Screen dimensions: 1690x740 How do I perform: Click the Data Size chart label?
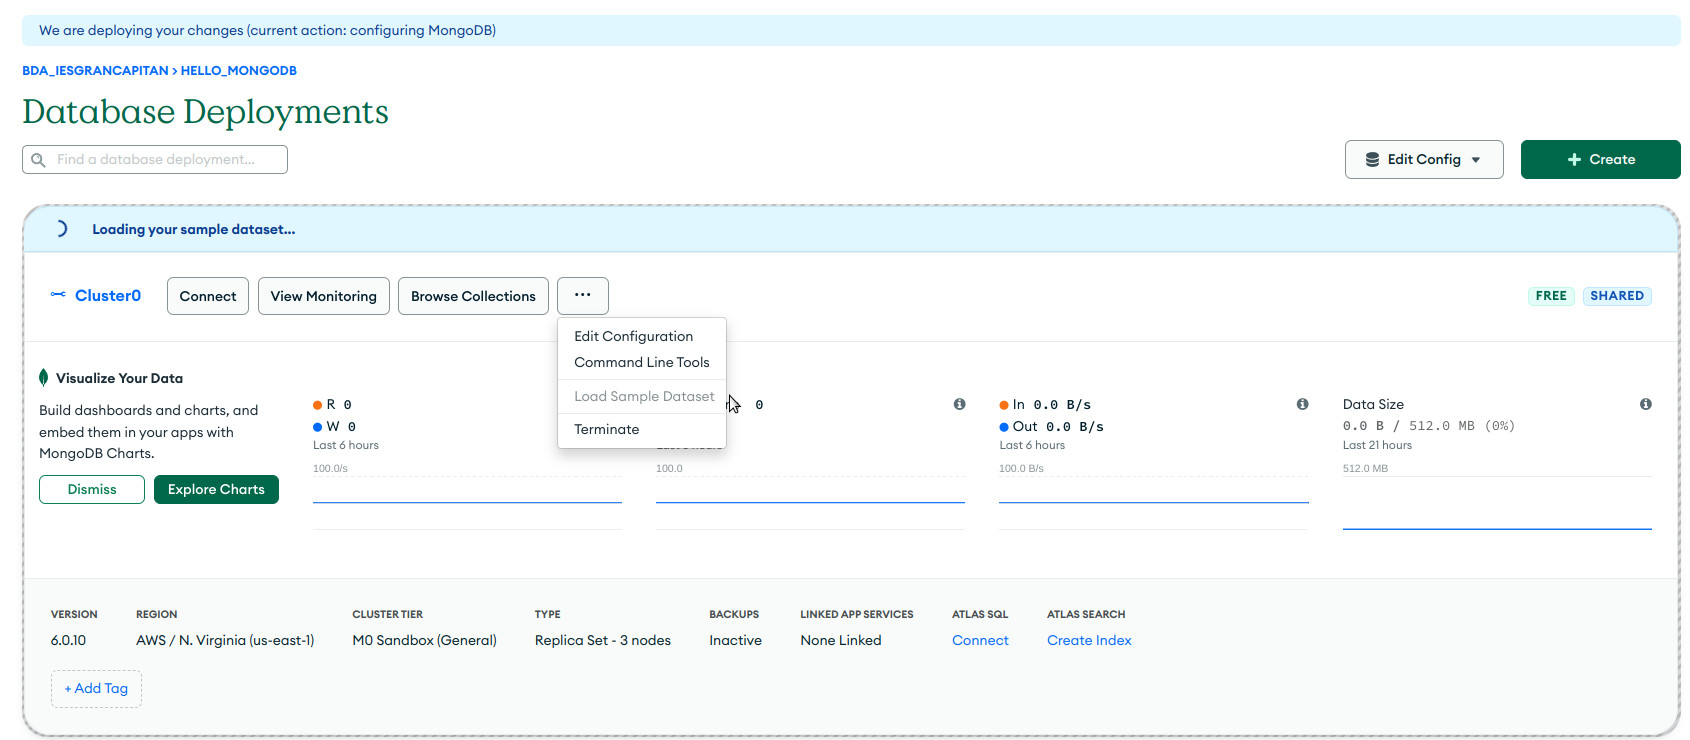(1373, 404)
